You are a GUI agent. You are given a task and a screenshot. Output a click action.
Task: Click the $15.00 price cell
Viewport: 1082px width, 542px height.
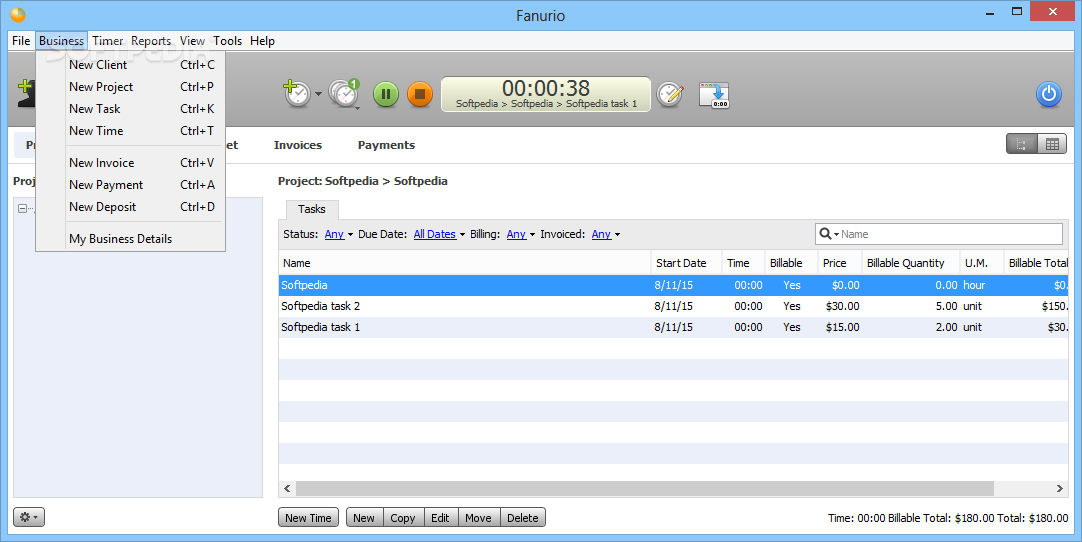click(x=842, y=327)
